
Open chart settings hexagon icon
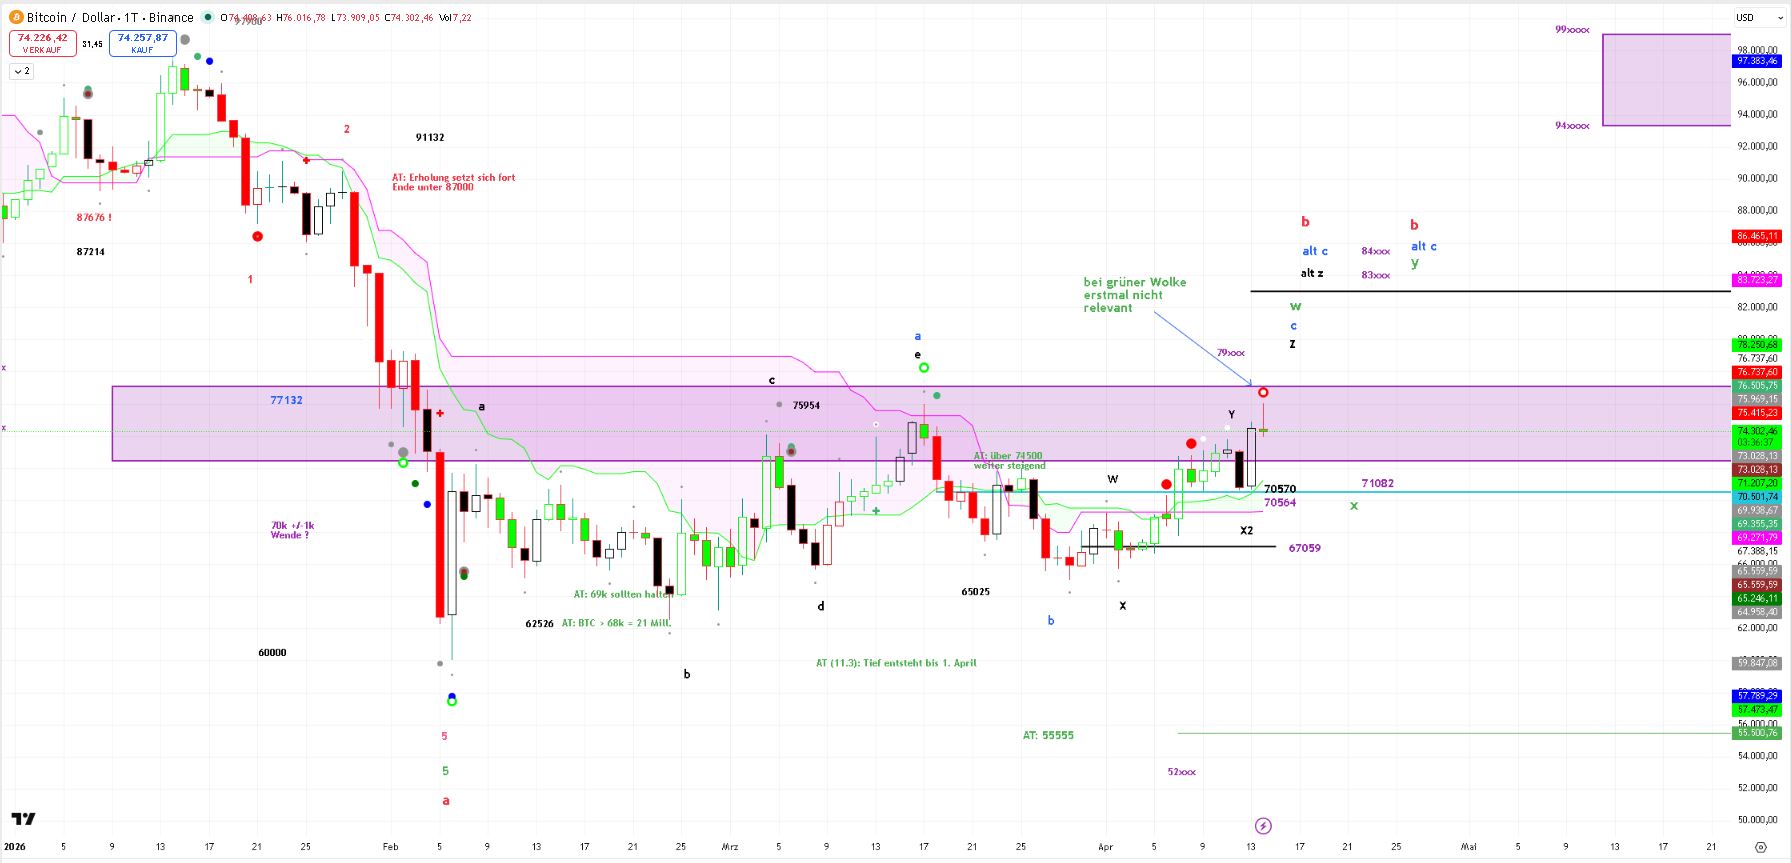tap(1761, 847)
